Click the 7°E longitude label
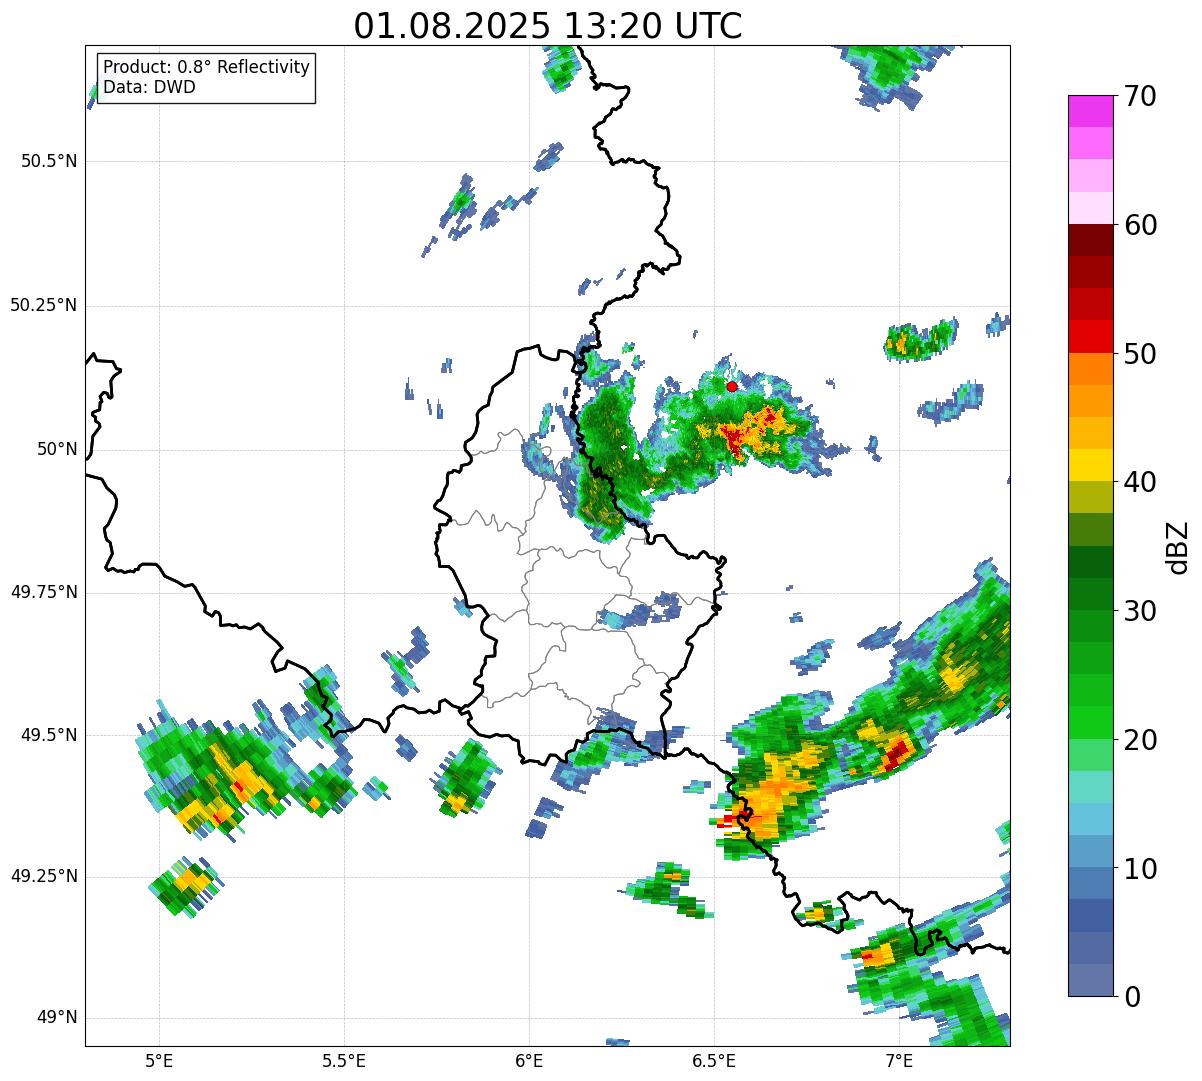 (x=899, y=1061)
